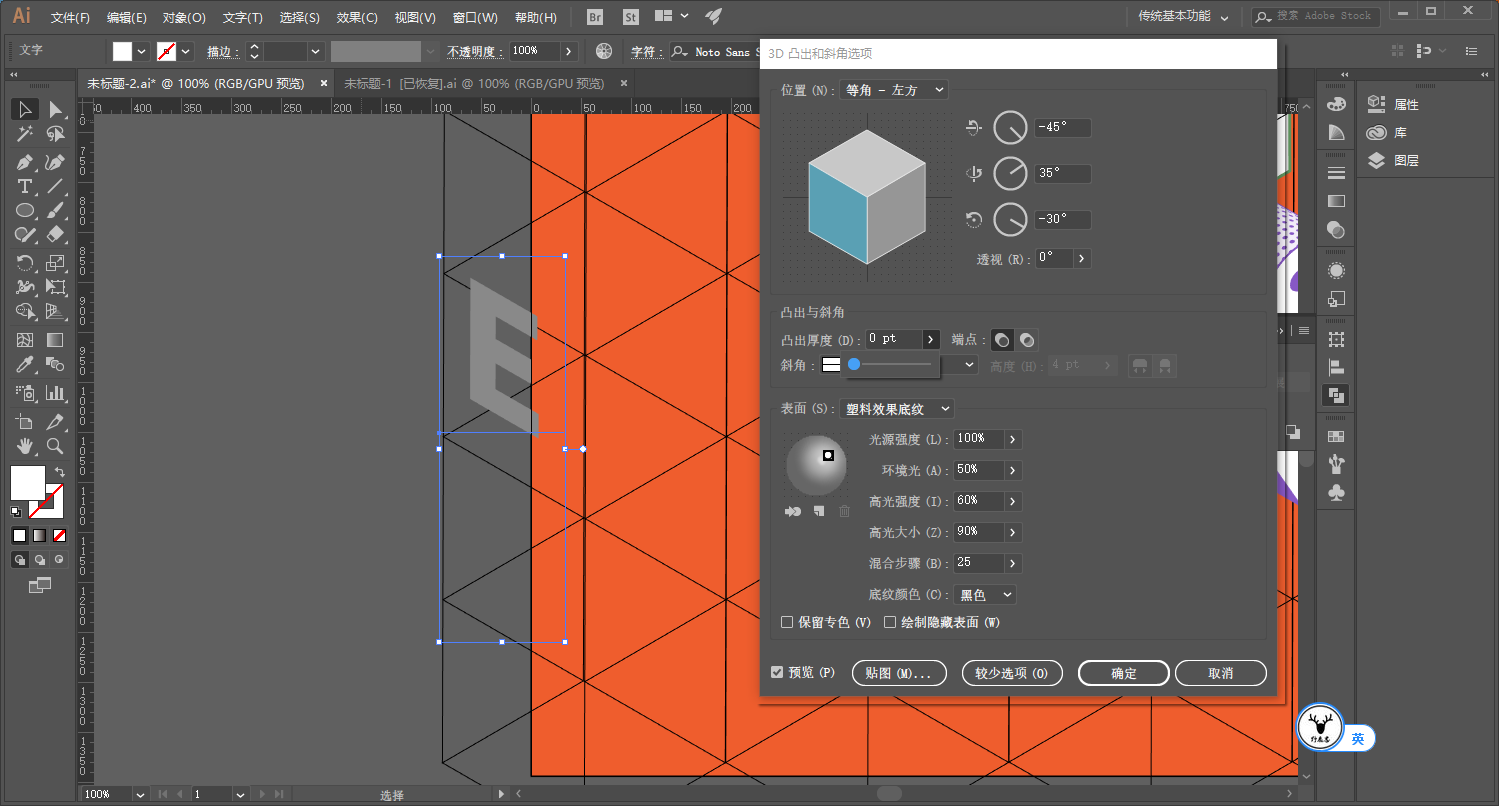This screenshot has width=1499, height=806.
Task: Select the Direct Selection tool
Action: 55,109
